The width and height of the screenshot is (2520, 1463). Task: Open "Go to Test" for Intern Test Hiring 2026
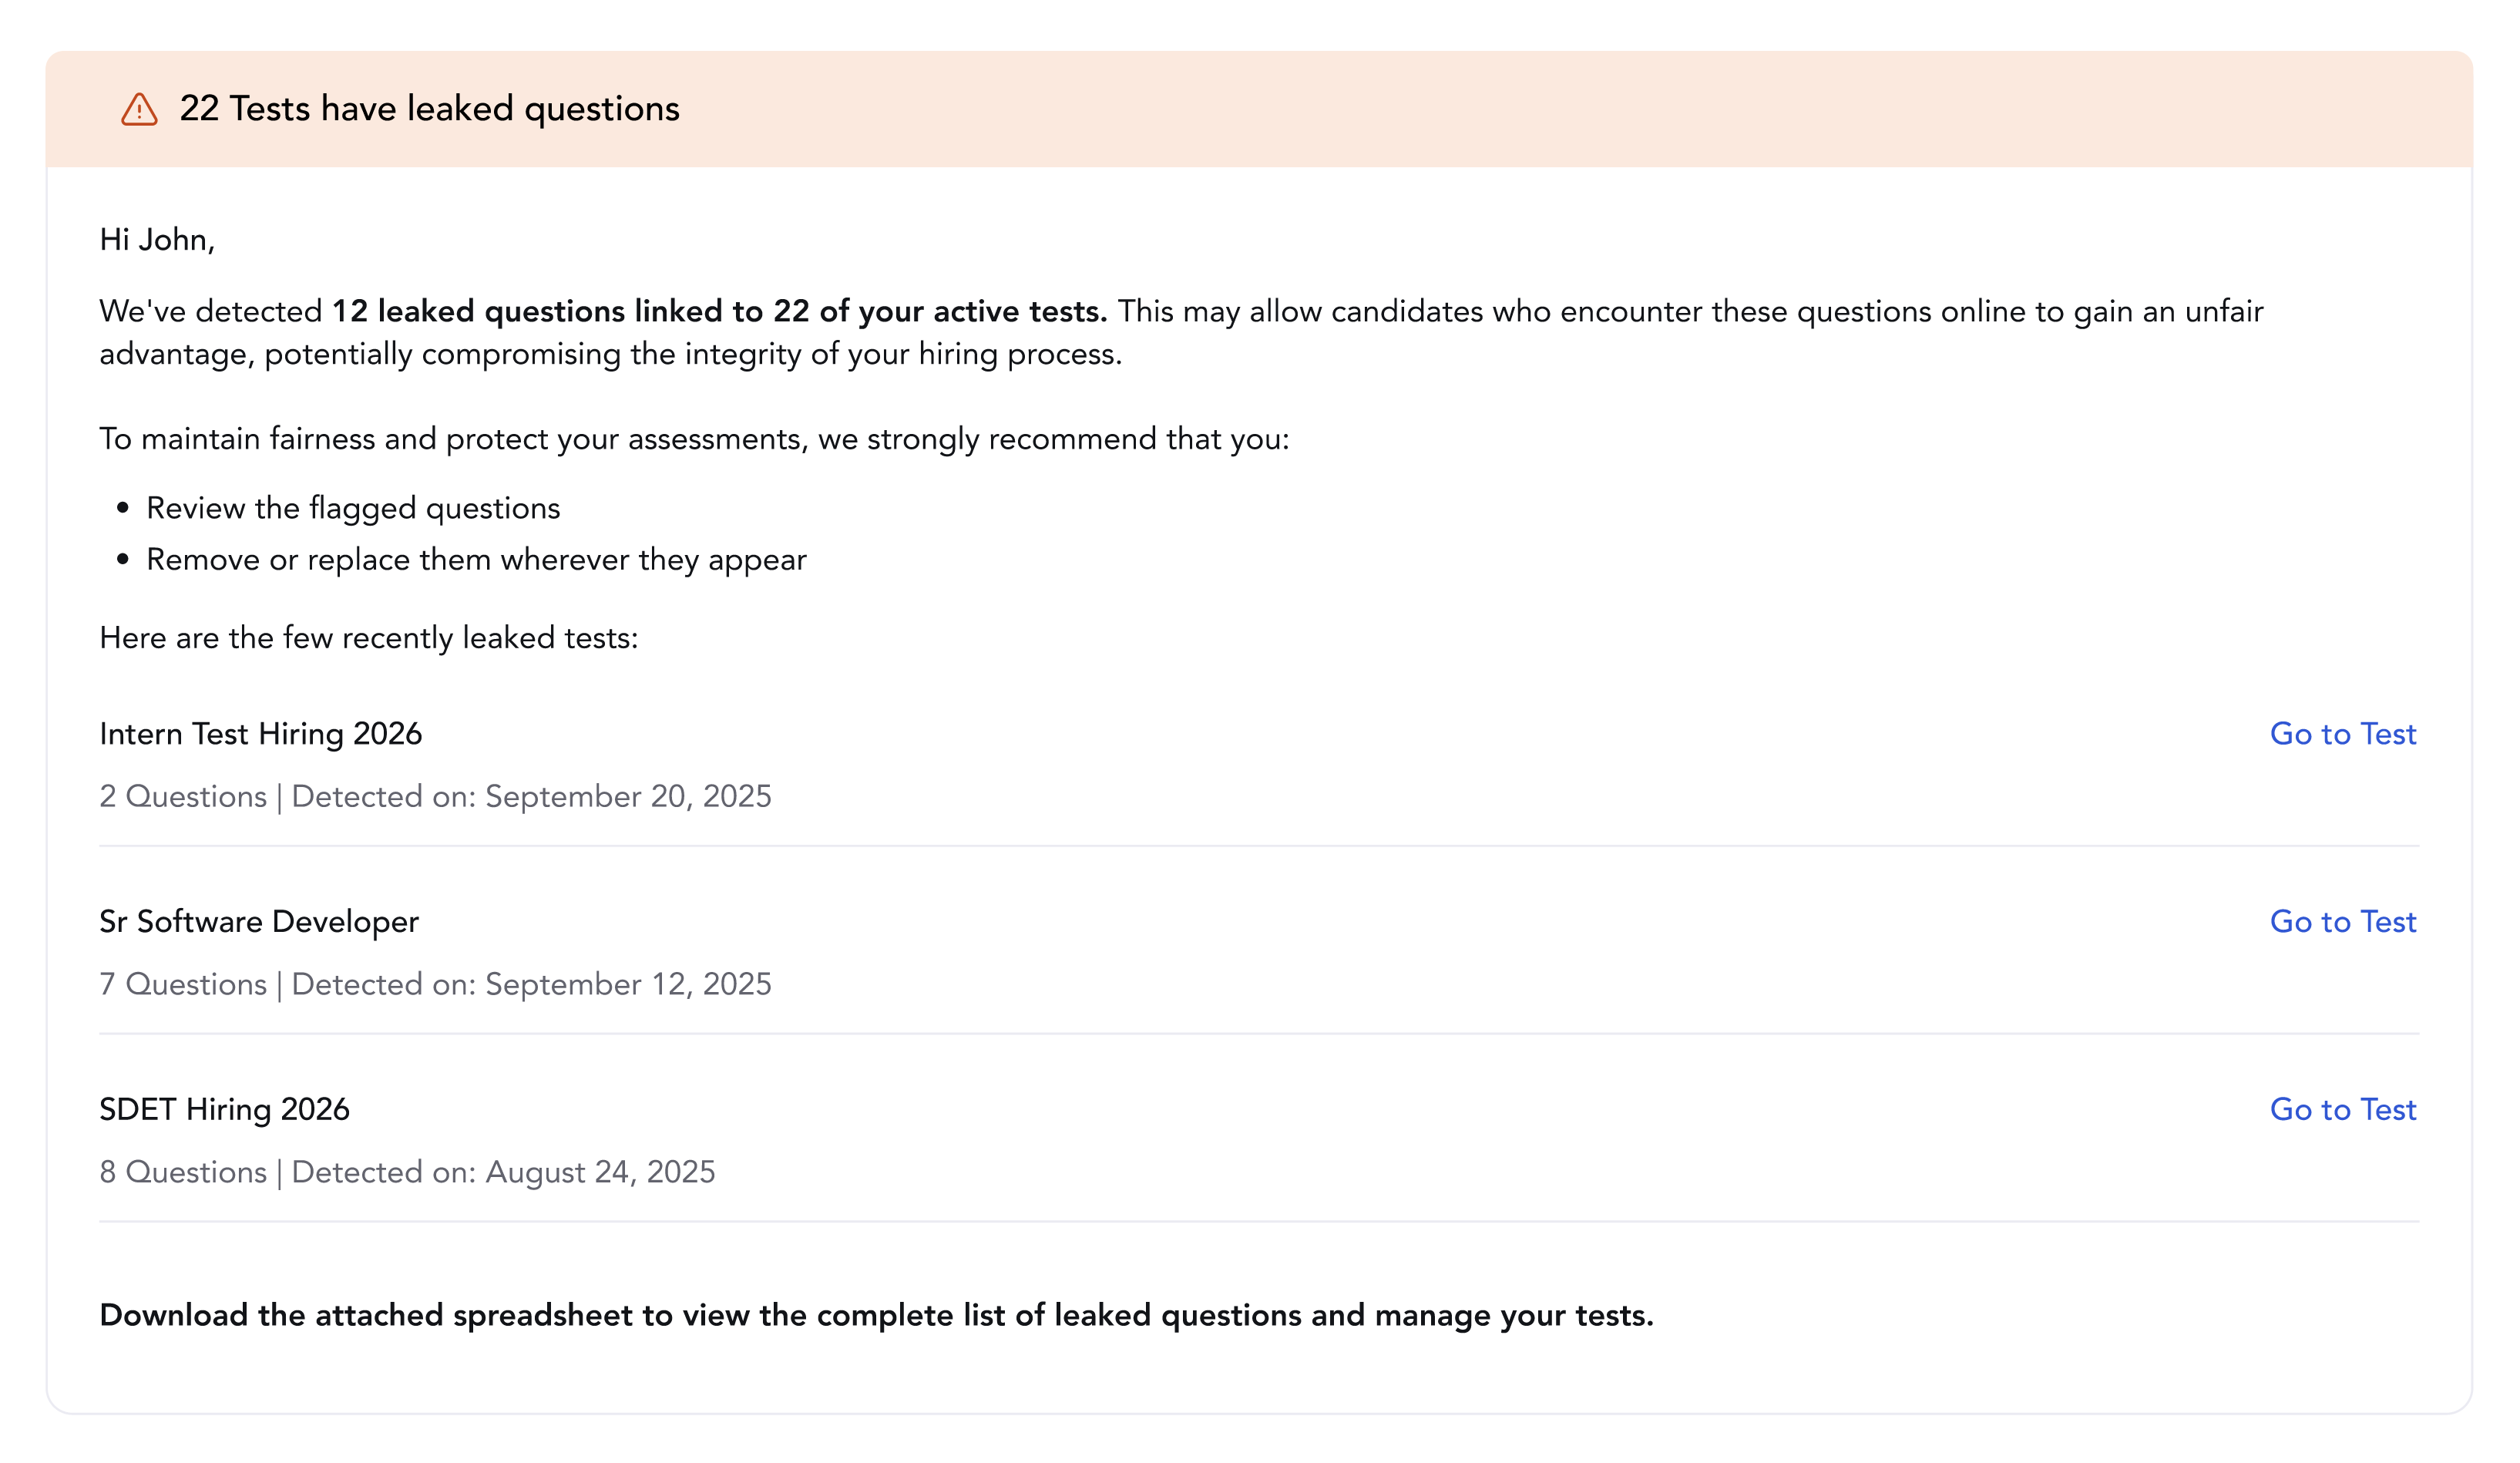[x=2343, y=734]
